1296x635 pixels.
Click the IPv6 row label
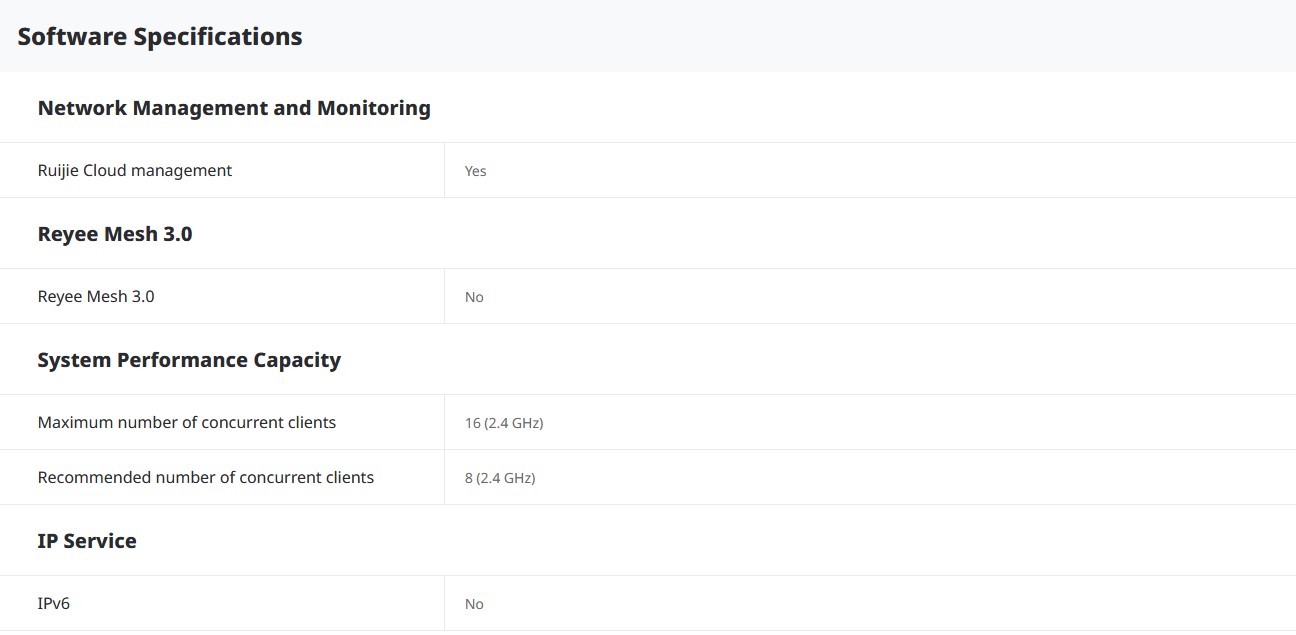pos(54,604)
